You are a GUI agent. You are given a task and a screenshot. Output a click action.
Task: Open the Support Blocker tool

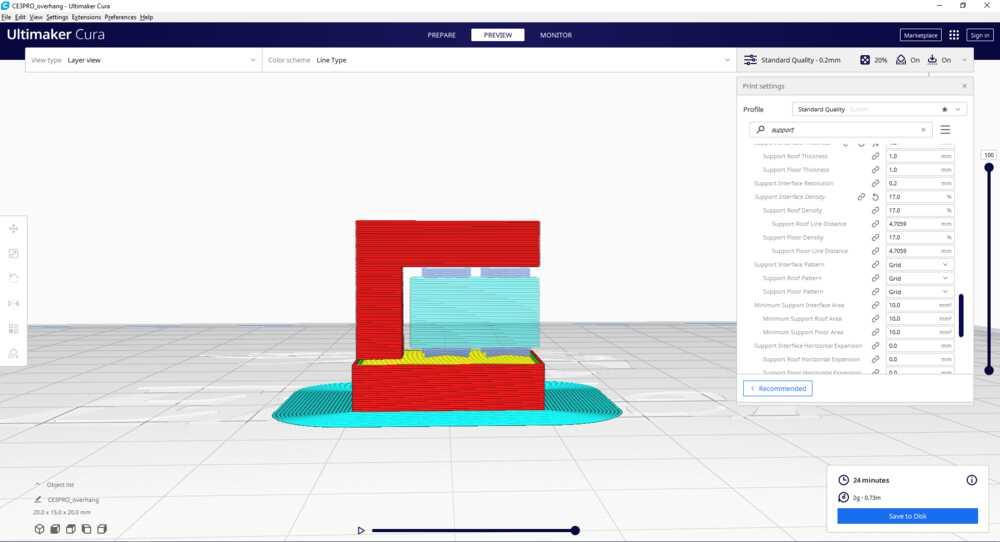[x=14, y=353]
